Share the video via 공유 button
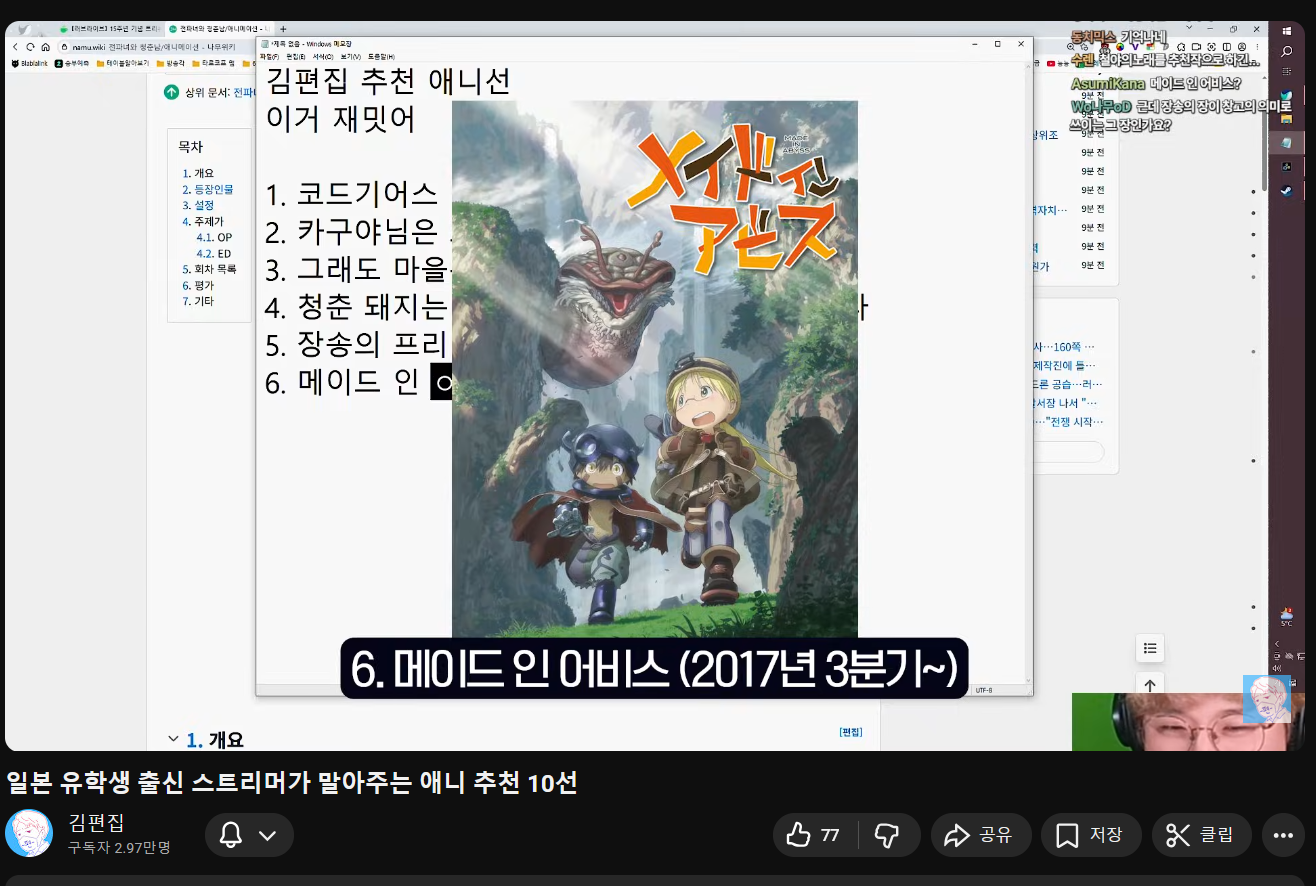Viewport: 1316px width, 886px height. [x=978, y=835]
